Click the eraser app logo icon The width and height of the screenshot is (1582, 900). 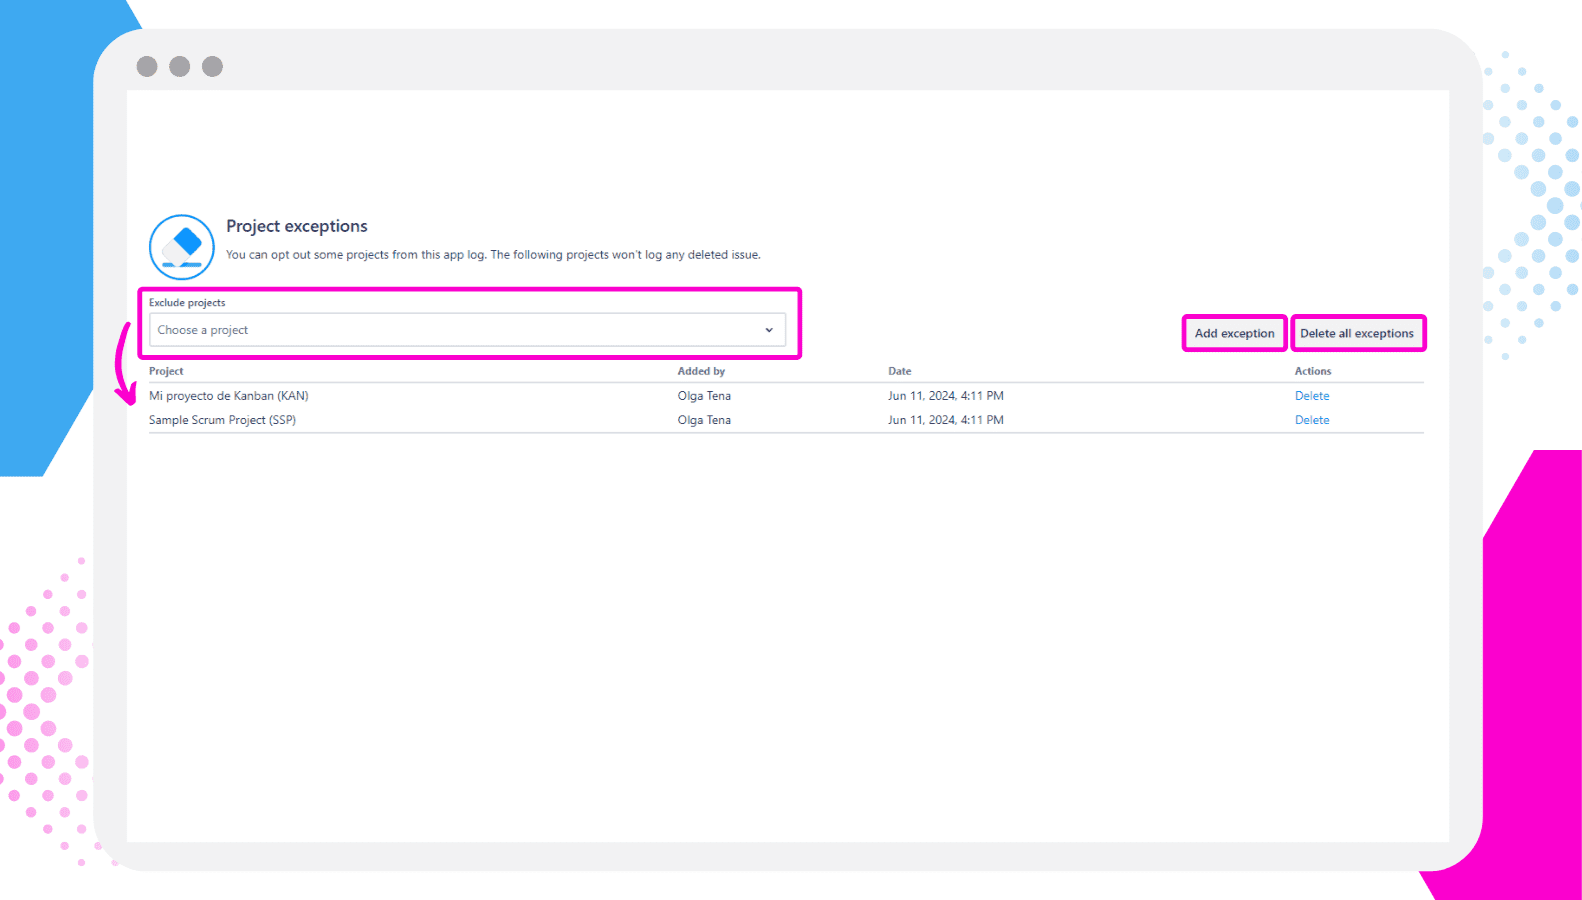[182, 246]
